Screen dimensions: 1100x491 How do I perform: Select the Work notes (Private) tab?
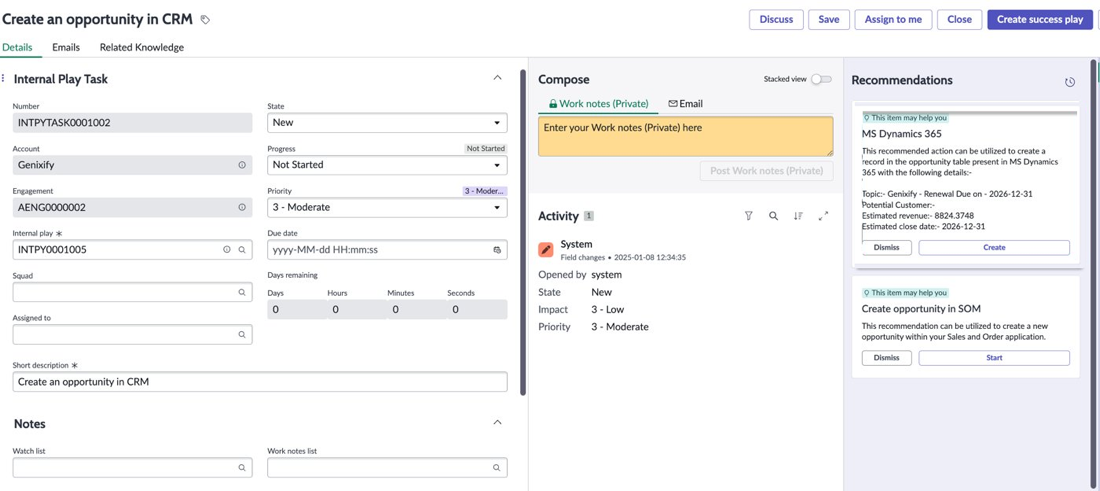click(x=598, y=104)
